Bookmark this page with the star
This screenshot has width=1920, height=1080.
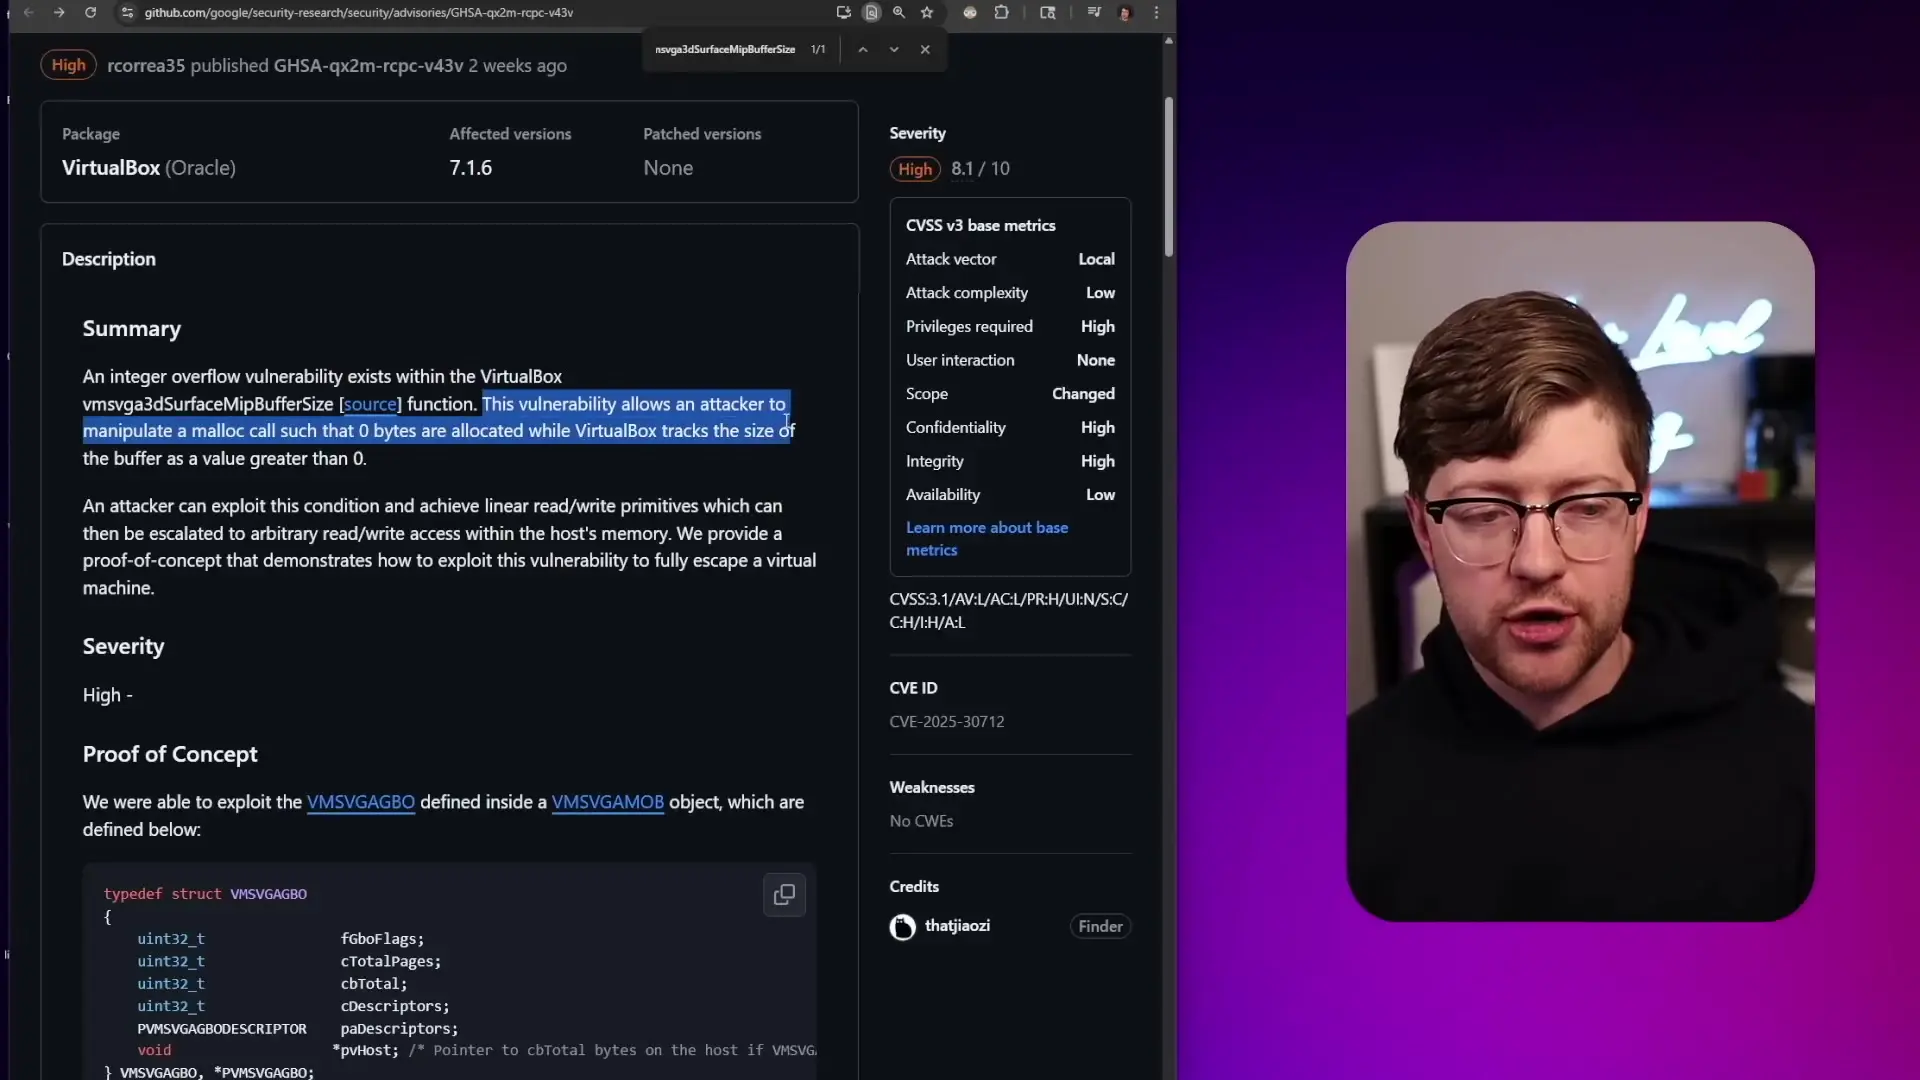tap(927, 12)
